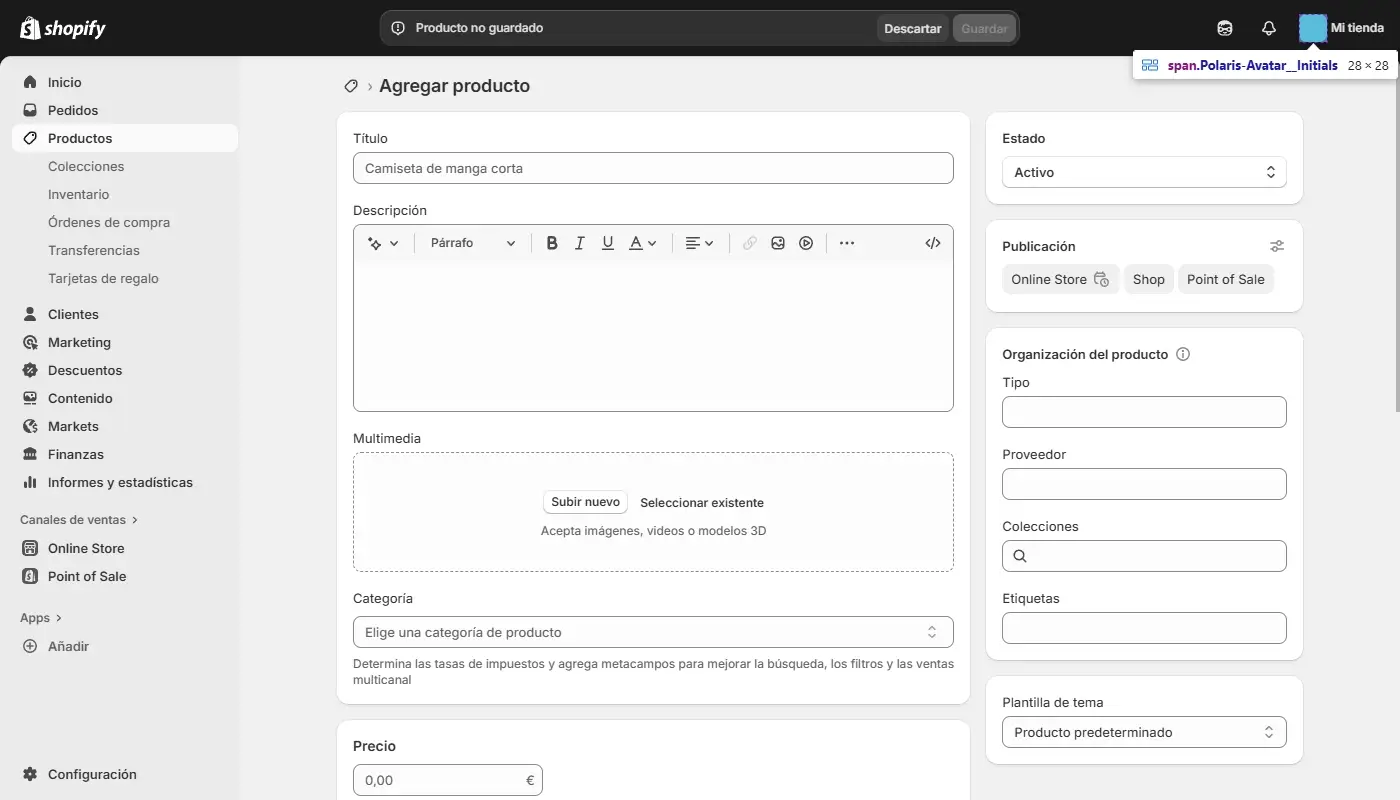Apply italic formatting in the description editor
Screen dimensions: 1400x800
pyautogui.click(x=579, y=242)
